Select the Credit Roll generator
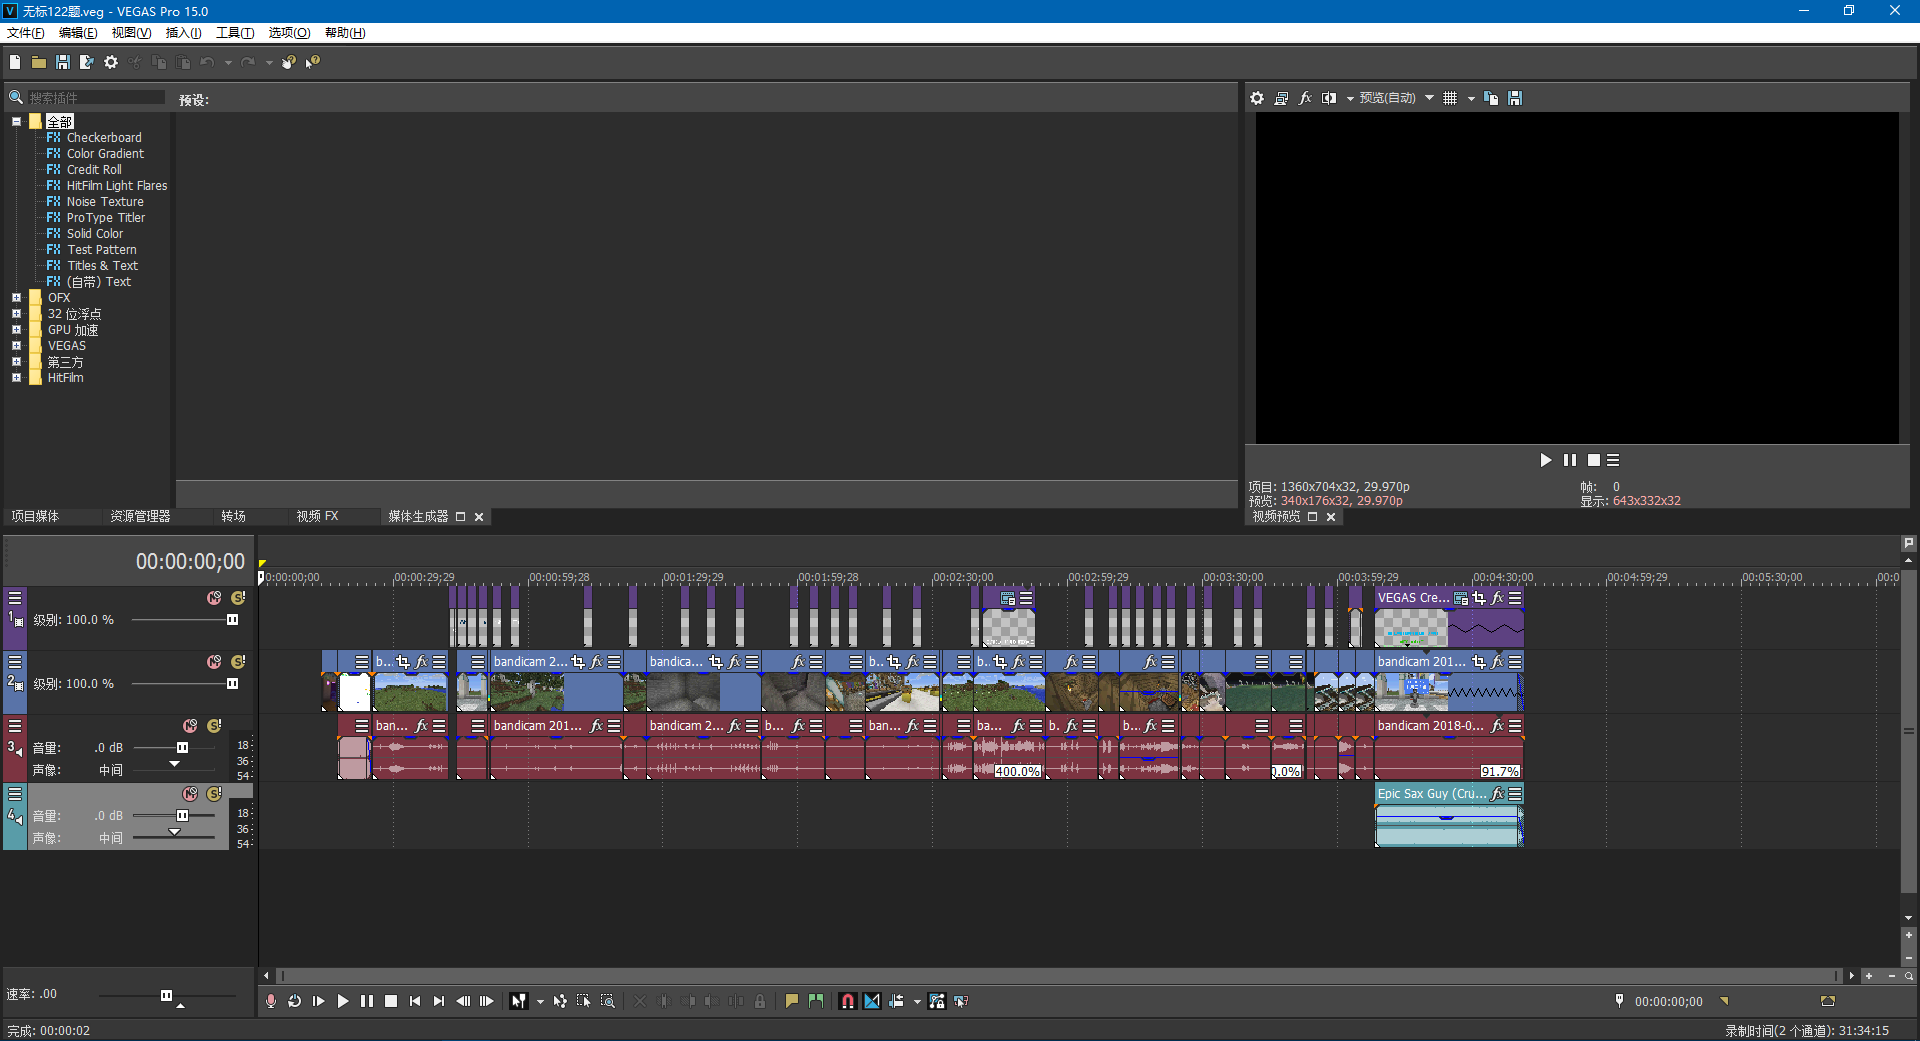The width and height of the screenshot is (1920, 1041). click(x=94, y=170)
